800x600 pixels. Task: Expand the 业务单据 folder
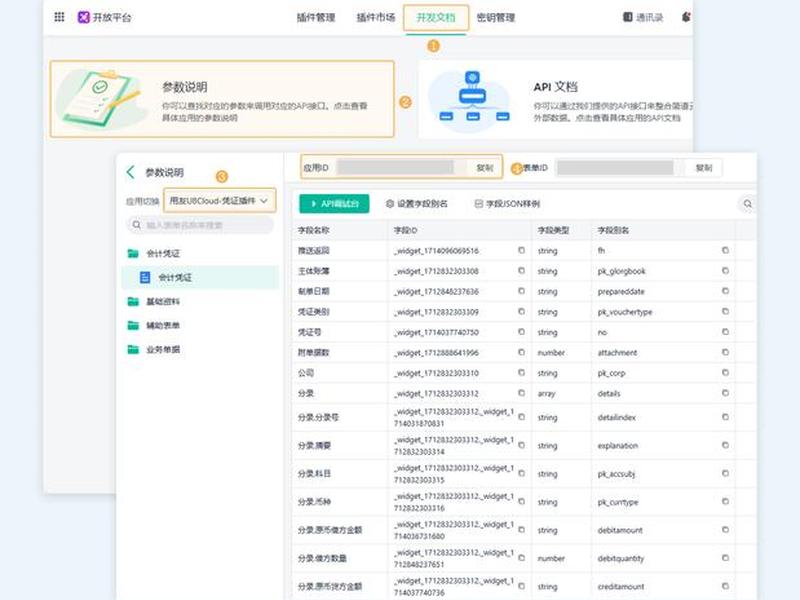point(133,349)
